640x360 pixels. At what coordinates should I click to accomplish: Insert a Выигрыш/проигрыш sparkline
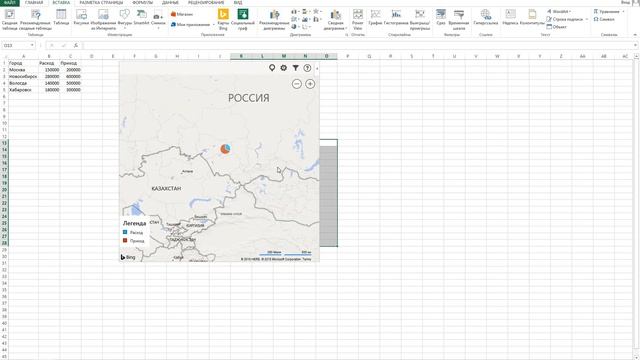coord(420,19)
